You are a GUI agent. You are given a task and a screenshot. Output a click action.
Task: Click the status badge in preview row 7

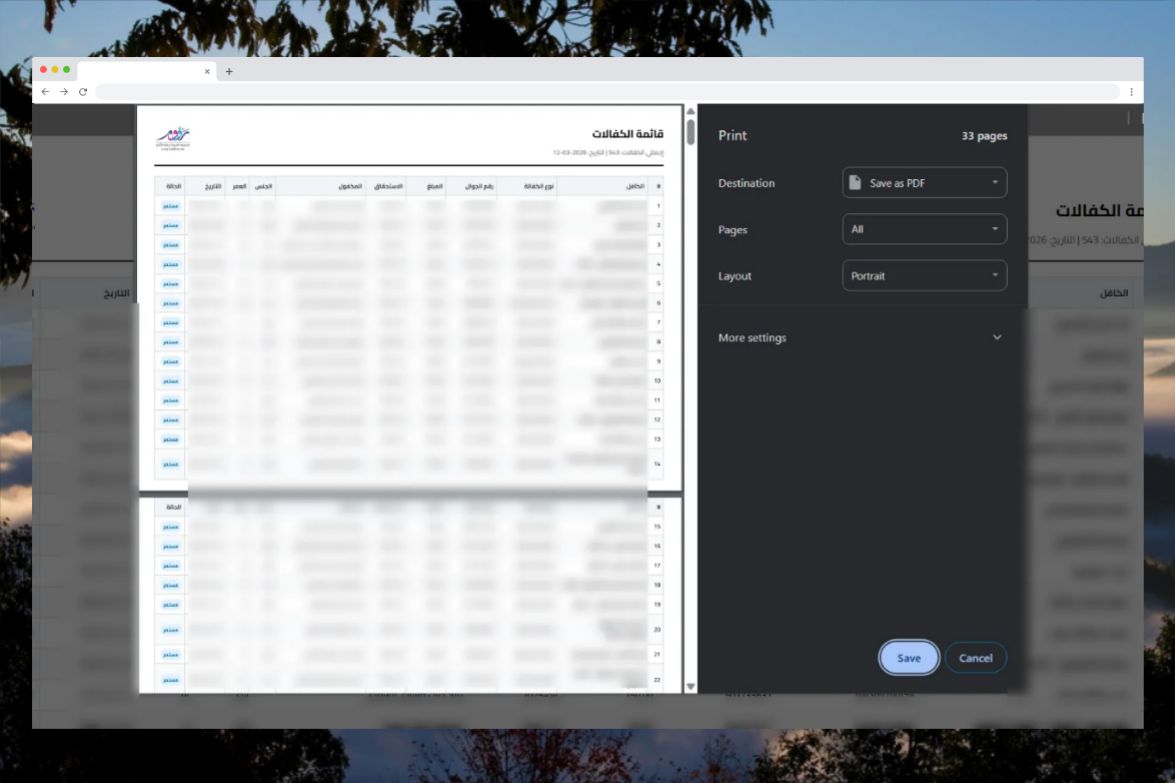[171, 323]
